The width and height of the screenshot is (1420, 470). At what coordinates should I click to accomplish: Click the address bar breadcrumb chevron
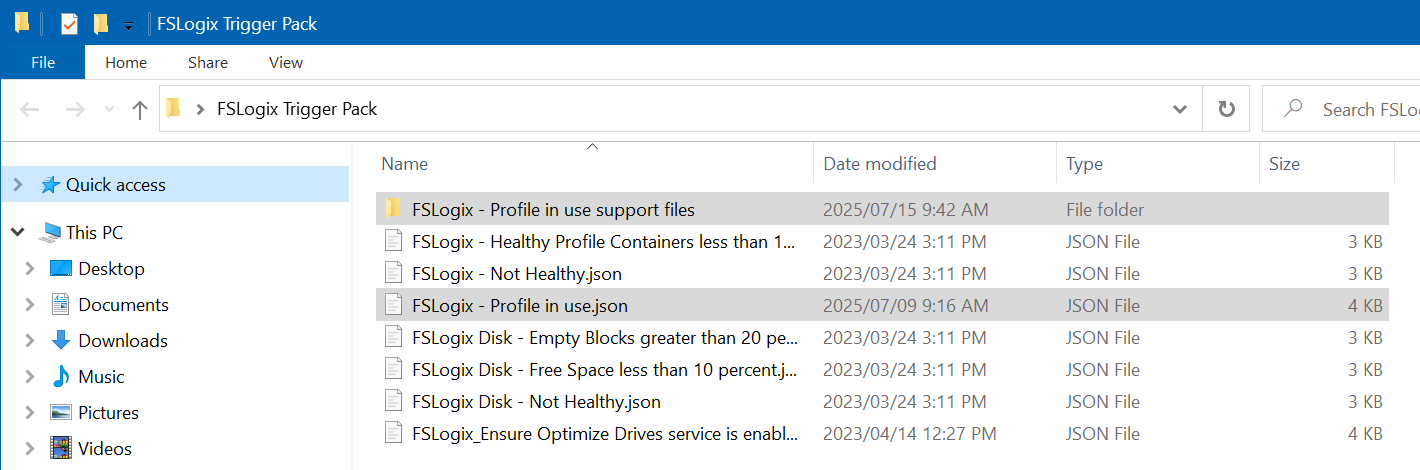tap(201, 109)
